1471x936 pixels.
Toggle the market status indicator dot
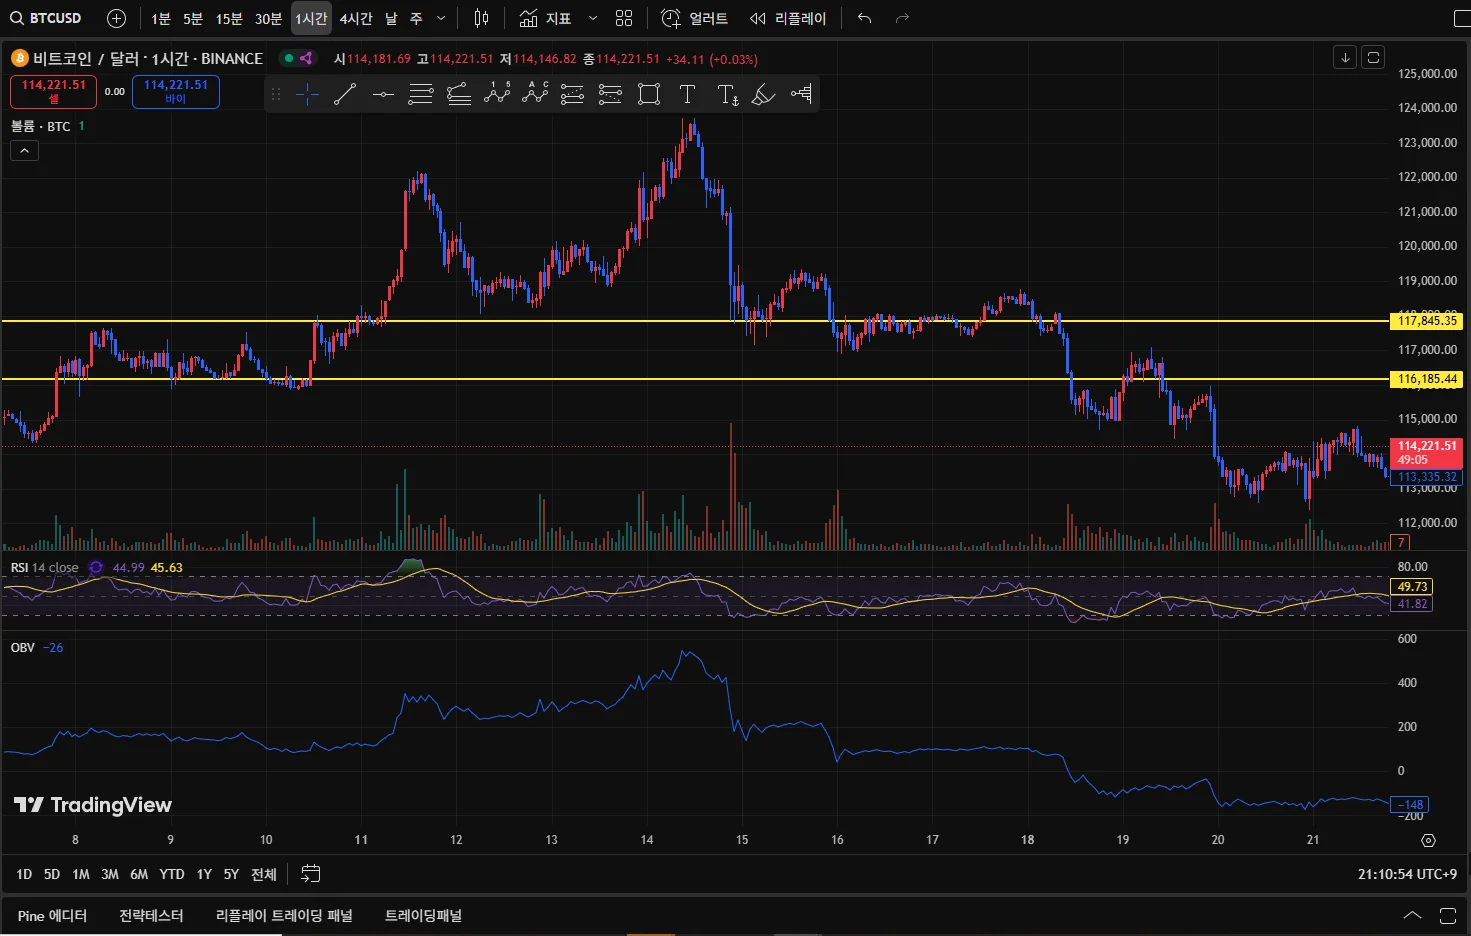(x=289, y=58)
